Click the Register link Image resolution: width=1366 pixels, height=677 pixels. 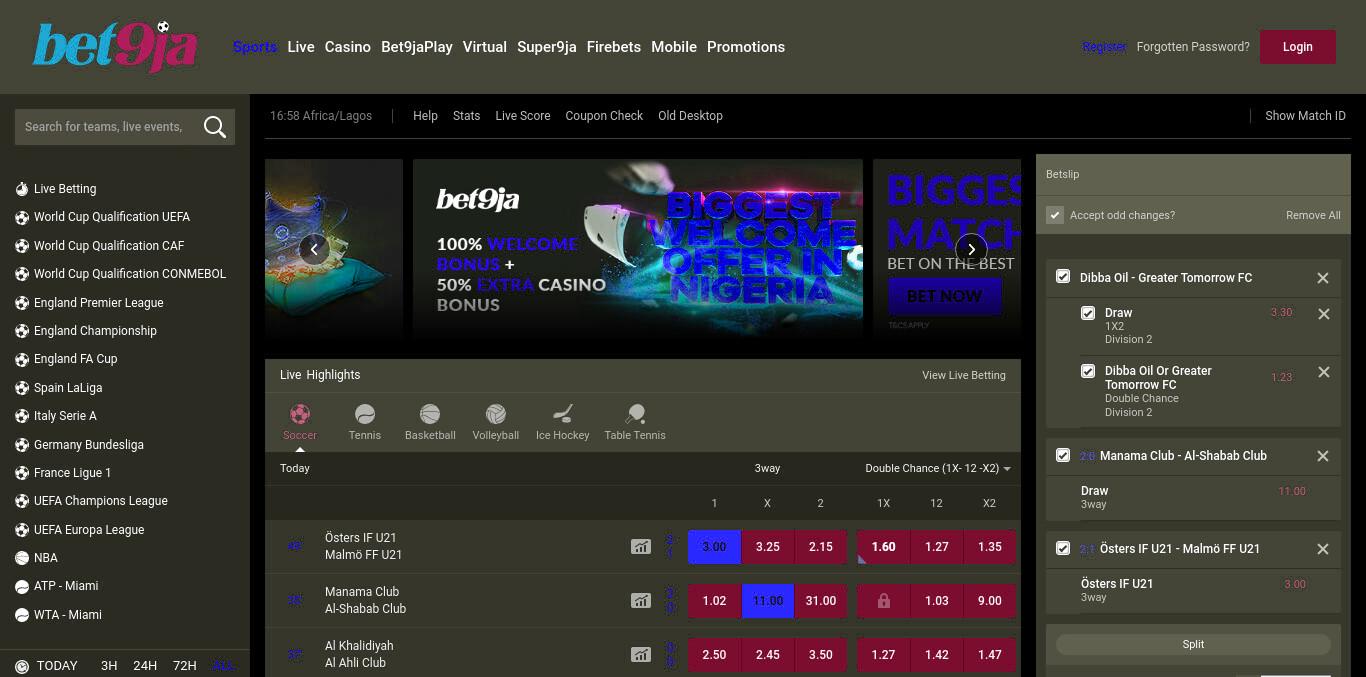(1104, 47)
